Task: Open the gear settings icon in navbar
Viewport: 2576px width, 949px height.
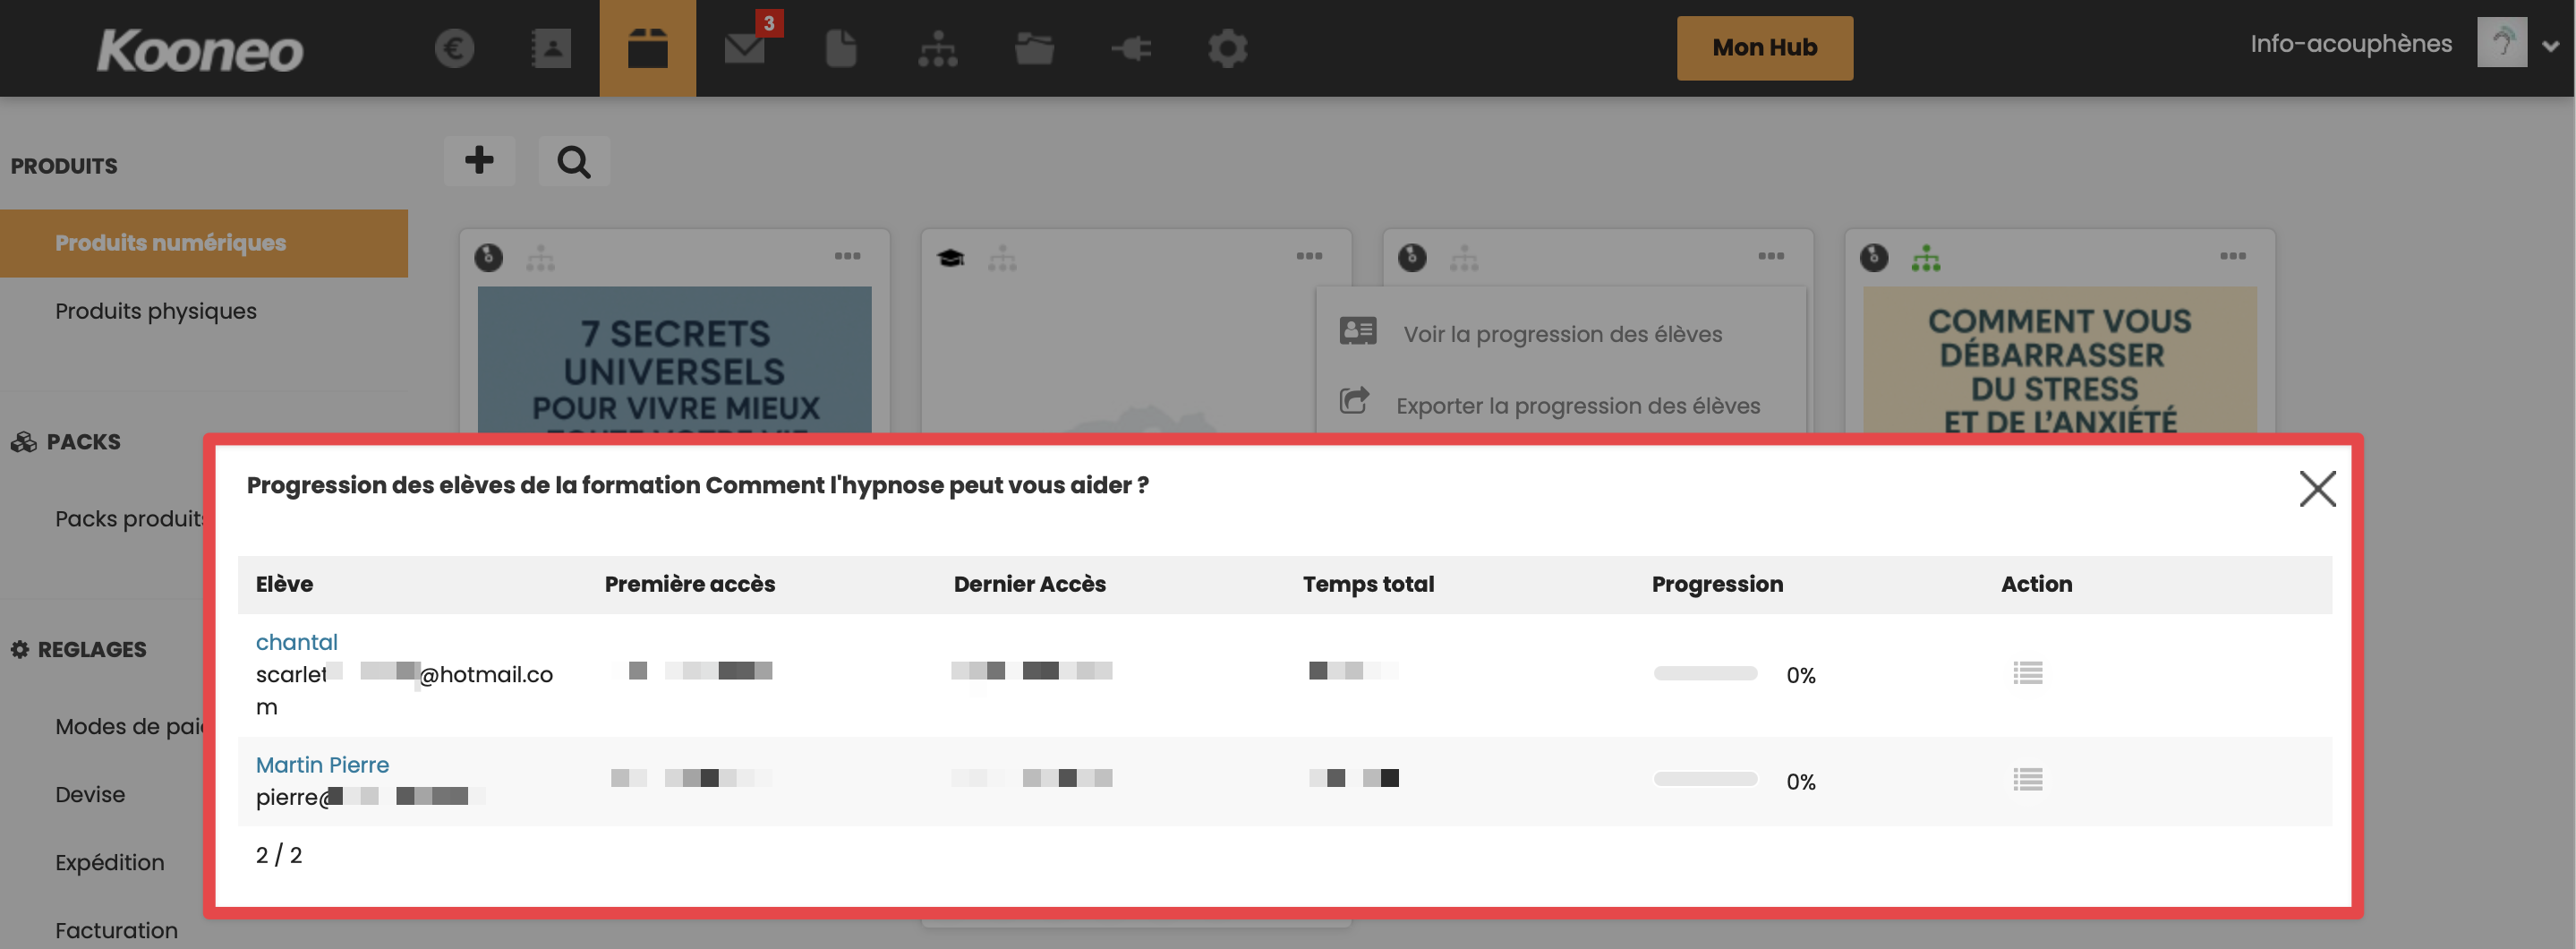Action: (1227, 48)
